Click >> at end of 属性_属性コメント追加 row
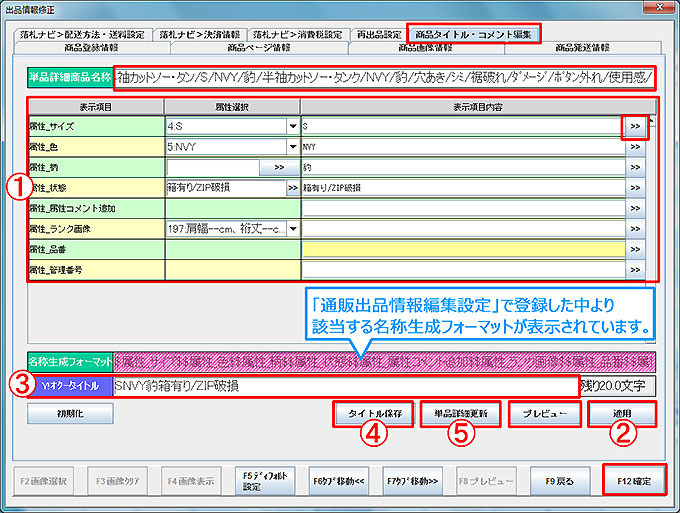The image size is (680, 513). point(635,208)
